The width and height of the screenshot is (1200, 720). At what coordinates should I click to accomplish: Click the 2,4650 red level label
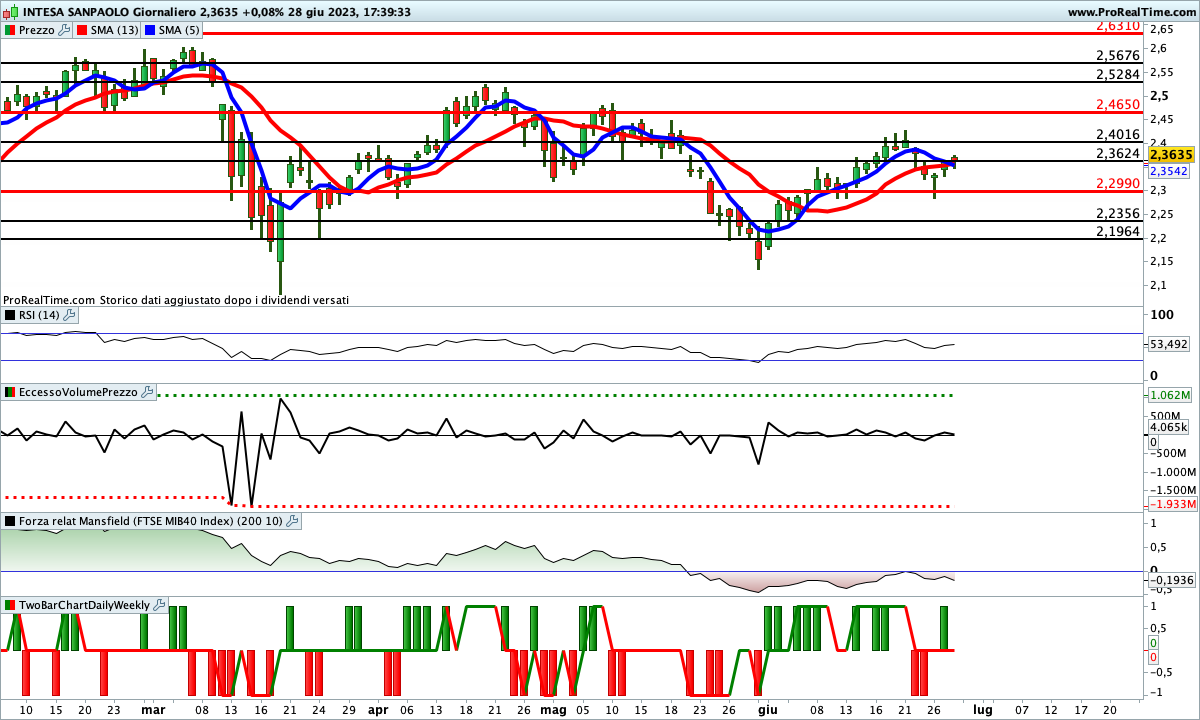point(1118,104)
